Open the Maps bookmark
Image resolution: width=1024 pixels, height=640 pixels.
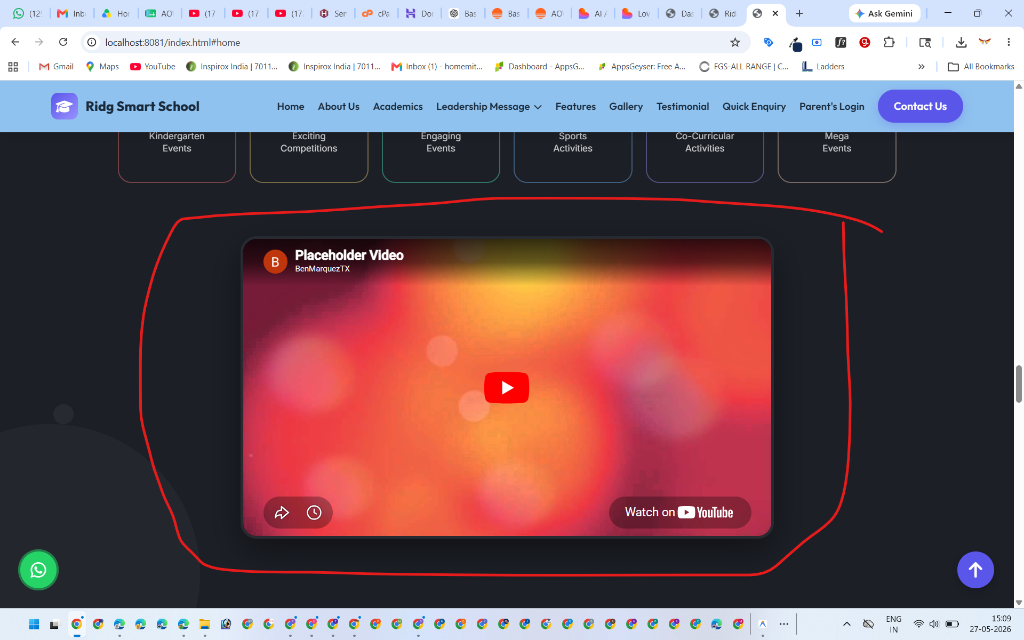point(102,67)
